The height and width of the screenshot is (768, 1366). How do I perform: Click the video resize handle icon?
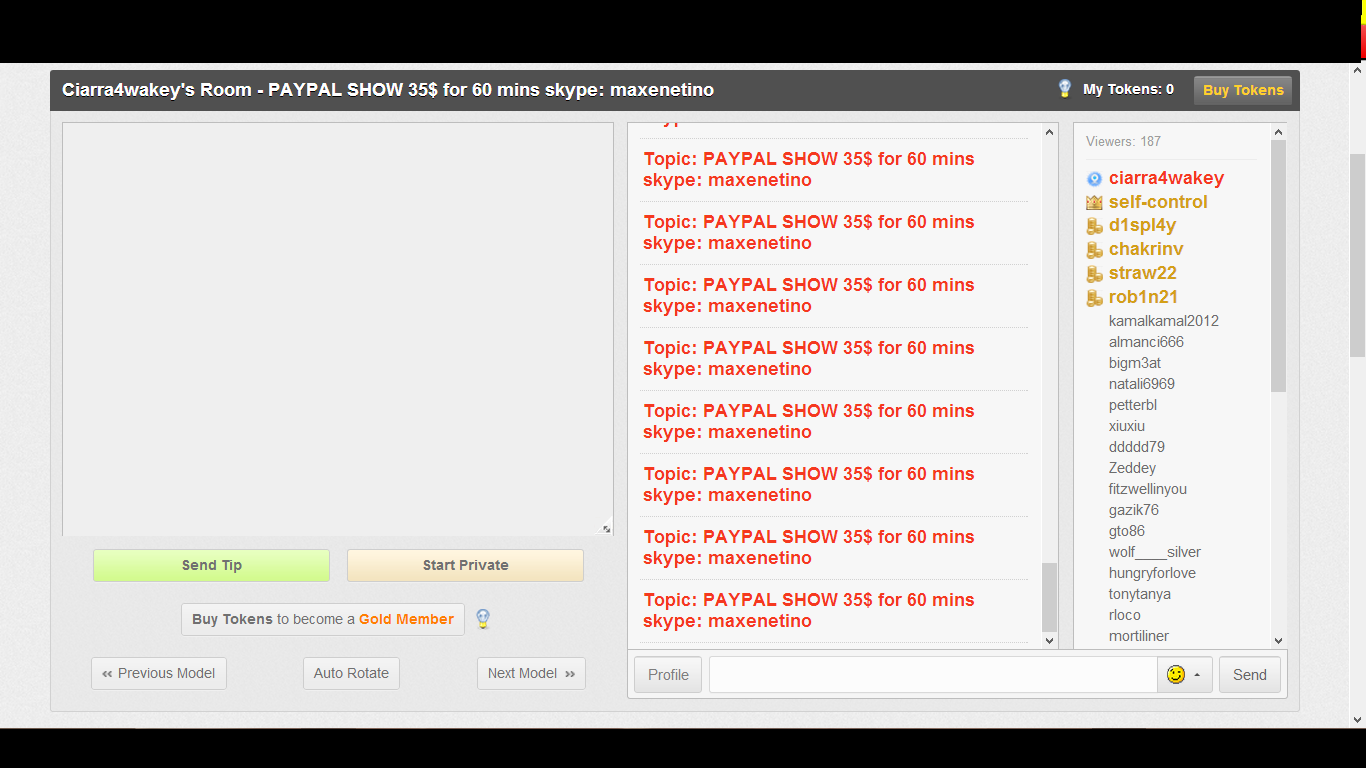(606, 529)
